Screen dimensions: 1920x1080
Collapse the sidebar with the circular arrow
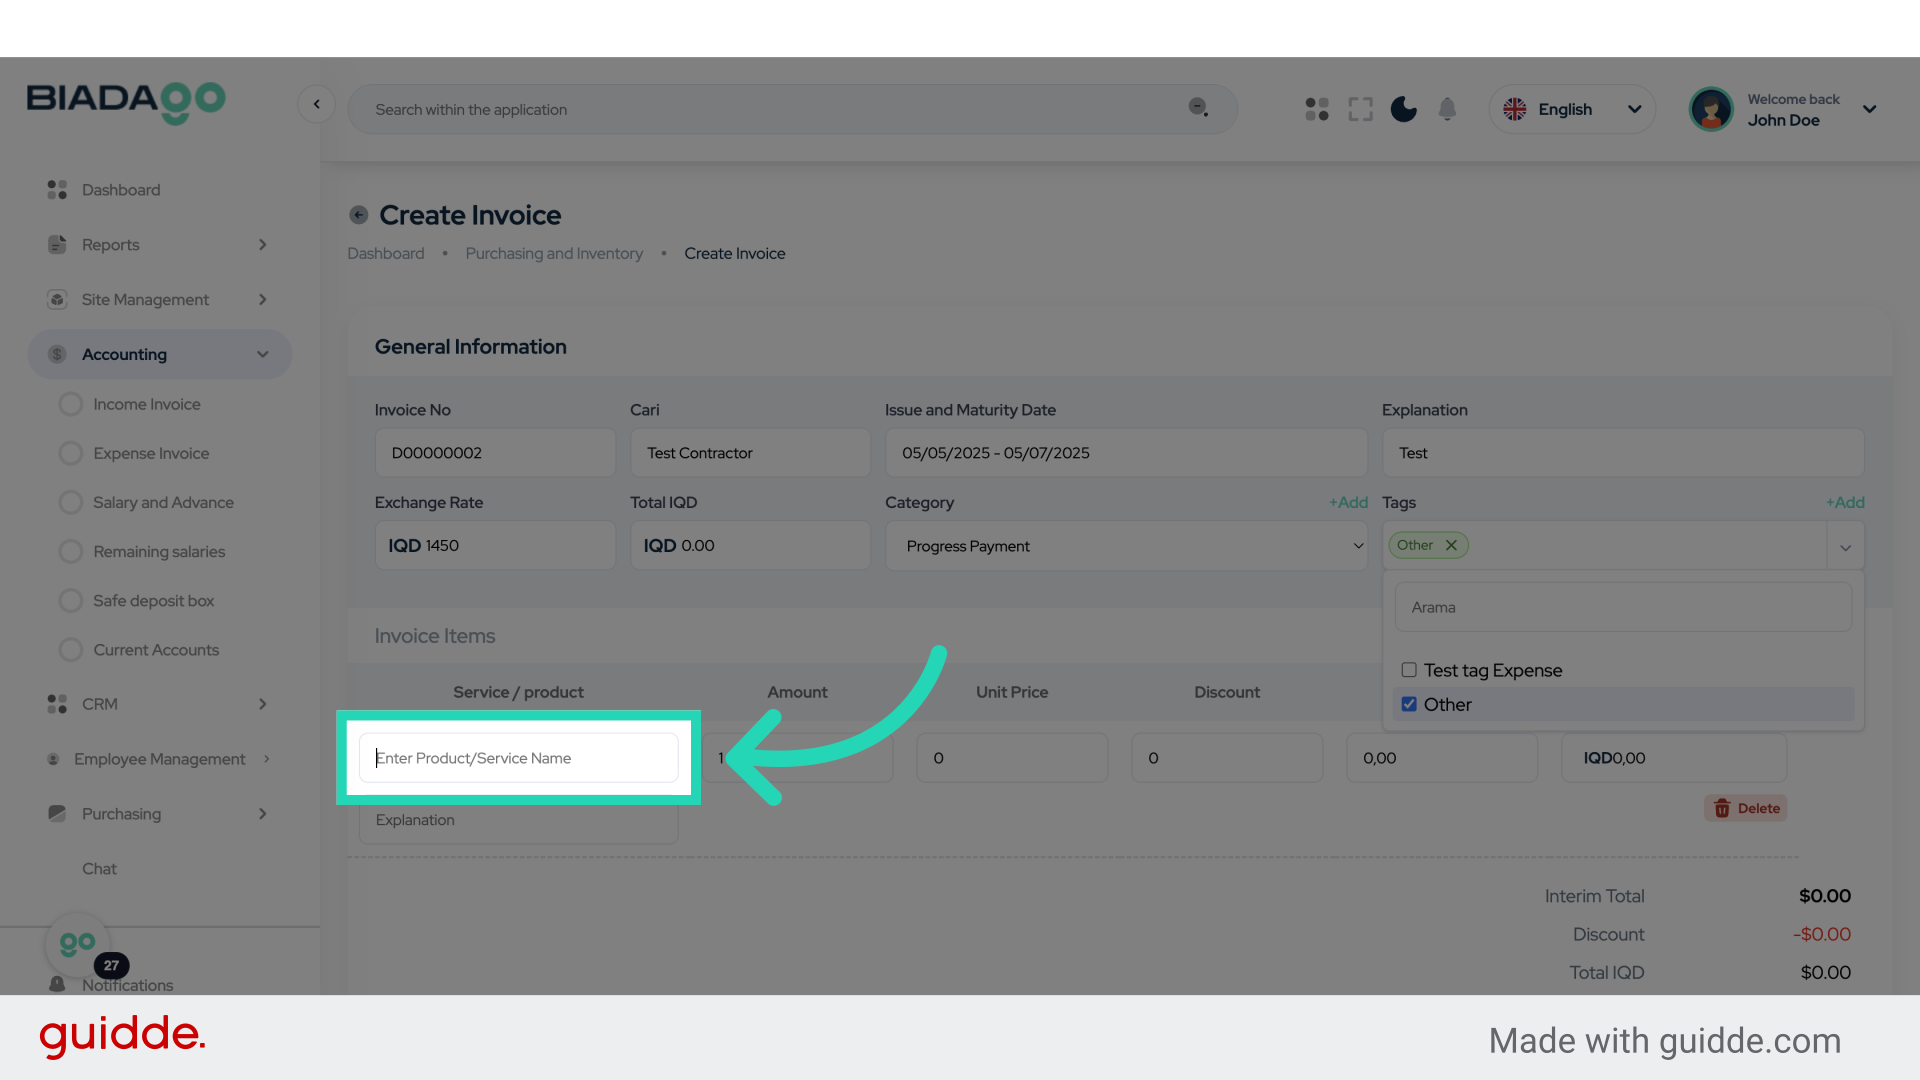click(317, 104)
